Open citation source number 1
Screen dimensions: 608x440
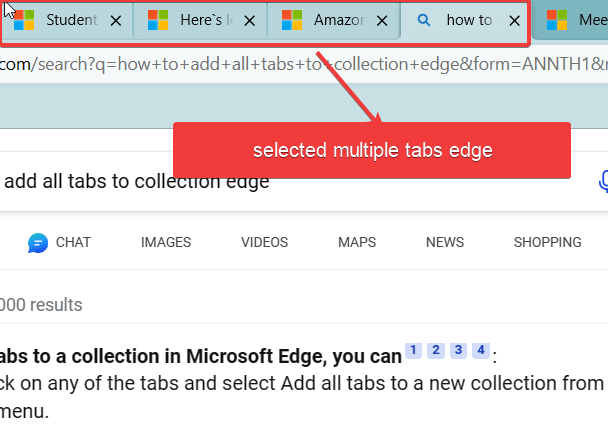[x=413, y=350]
